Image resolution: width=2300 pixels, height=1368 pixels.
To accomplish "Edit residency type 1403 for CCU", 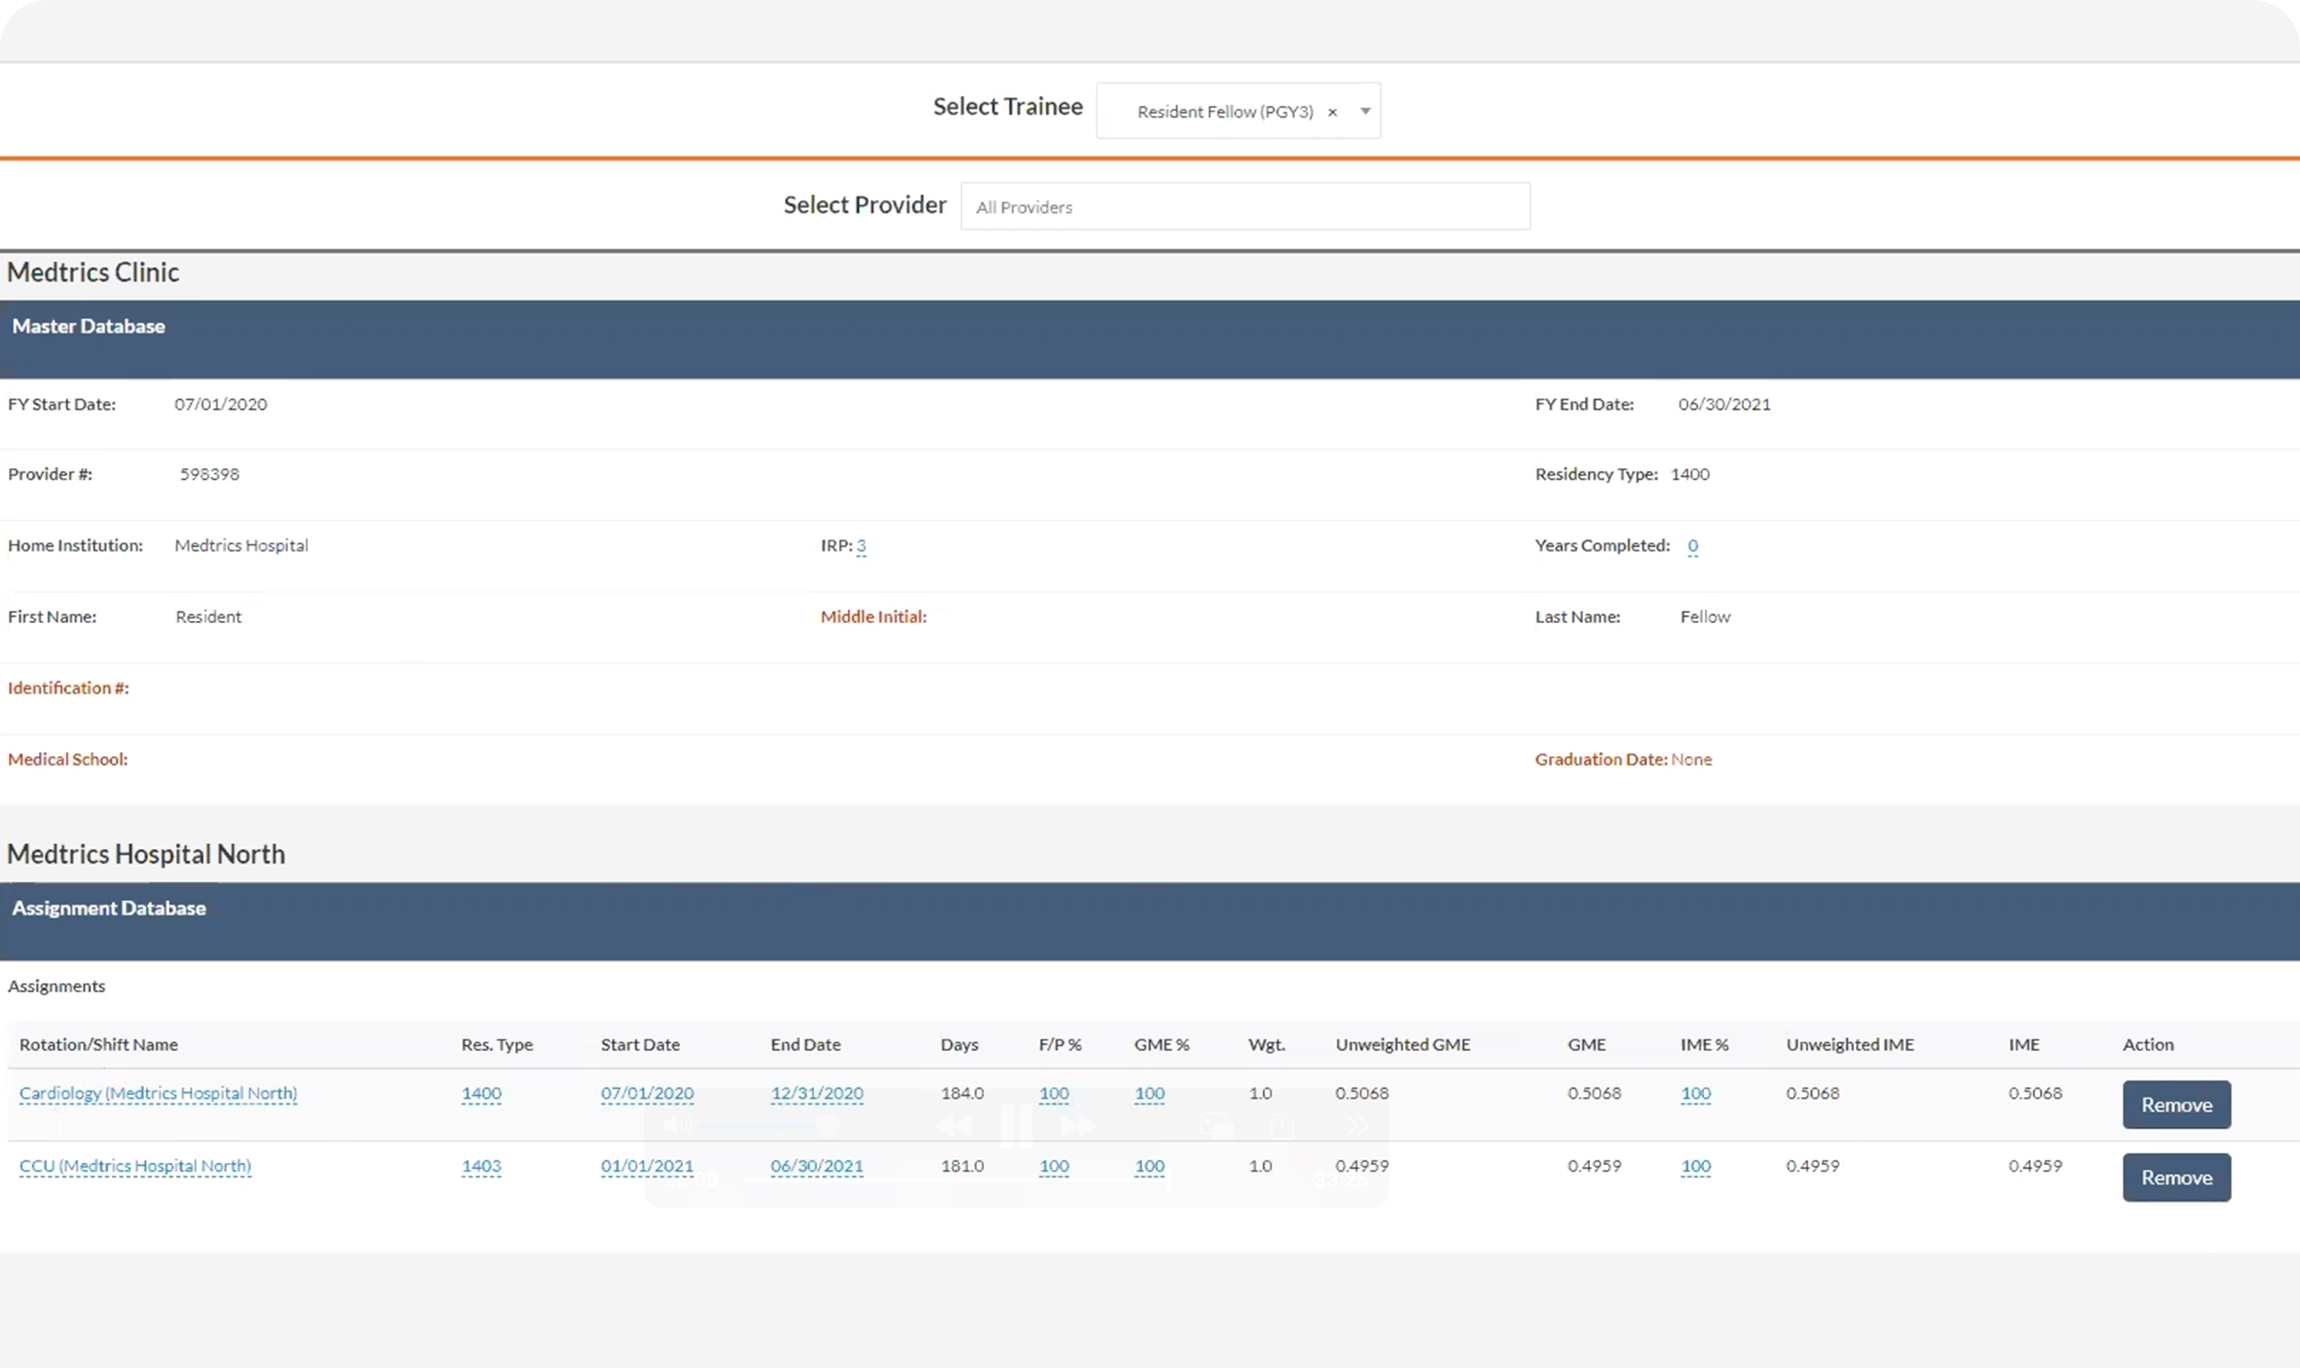I will point(481,1166).
